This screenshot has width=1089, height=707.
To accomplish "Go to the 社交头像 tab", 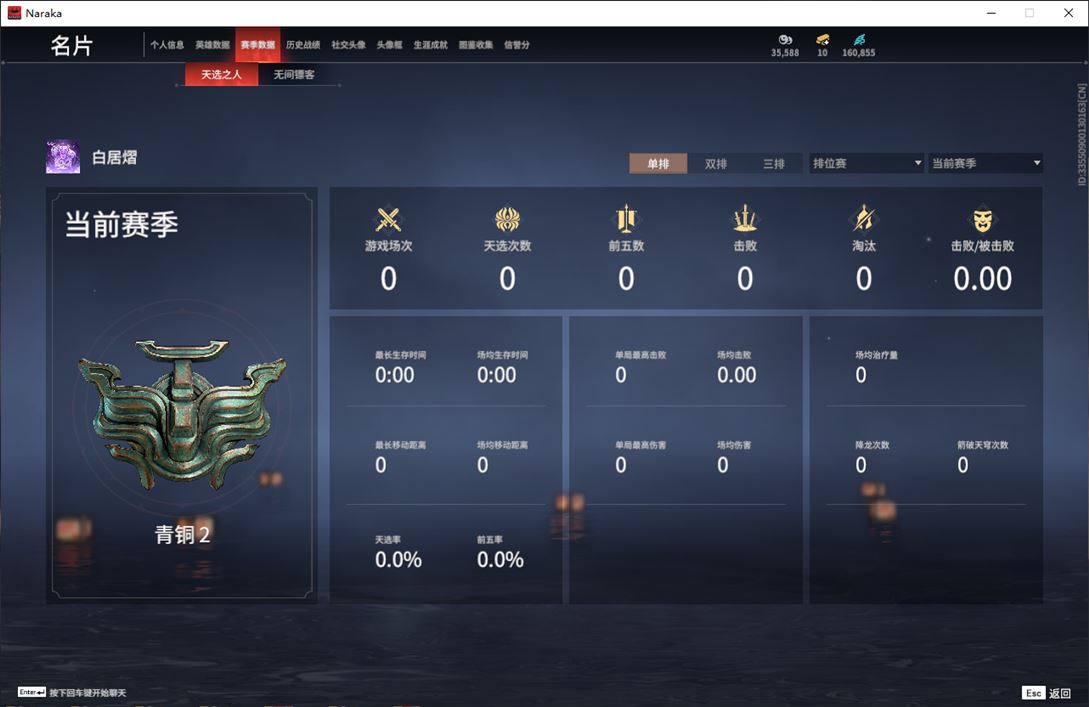I will (x=348, y=45).
